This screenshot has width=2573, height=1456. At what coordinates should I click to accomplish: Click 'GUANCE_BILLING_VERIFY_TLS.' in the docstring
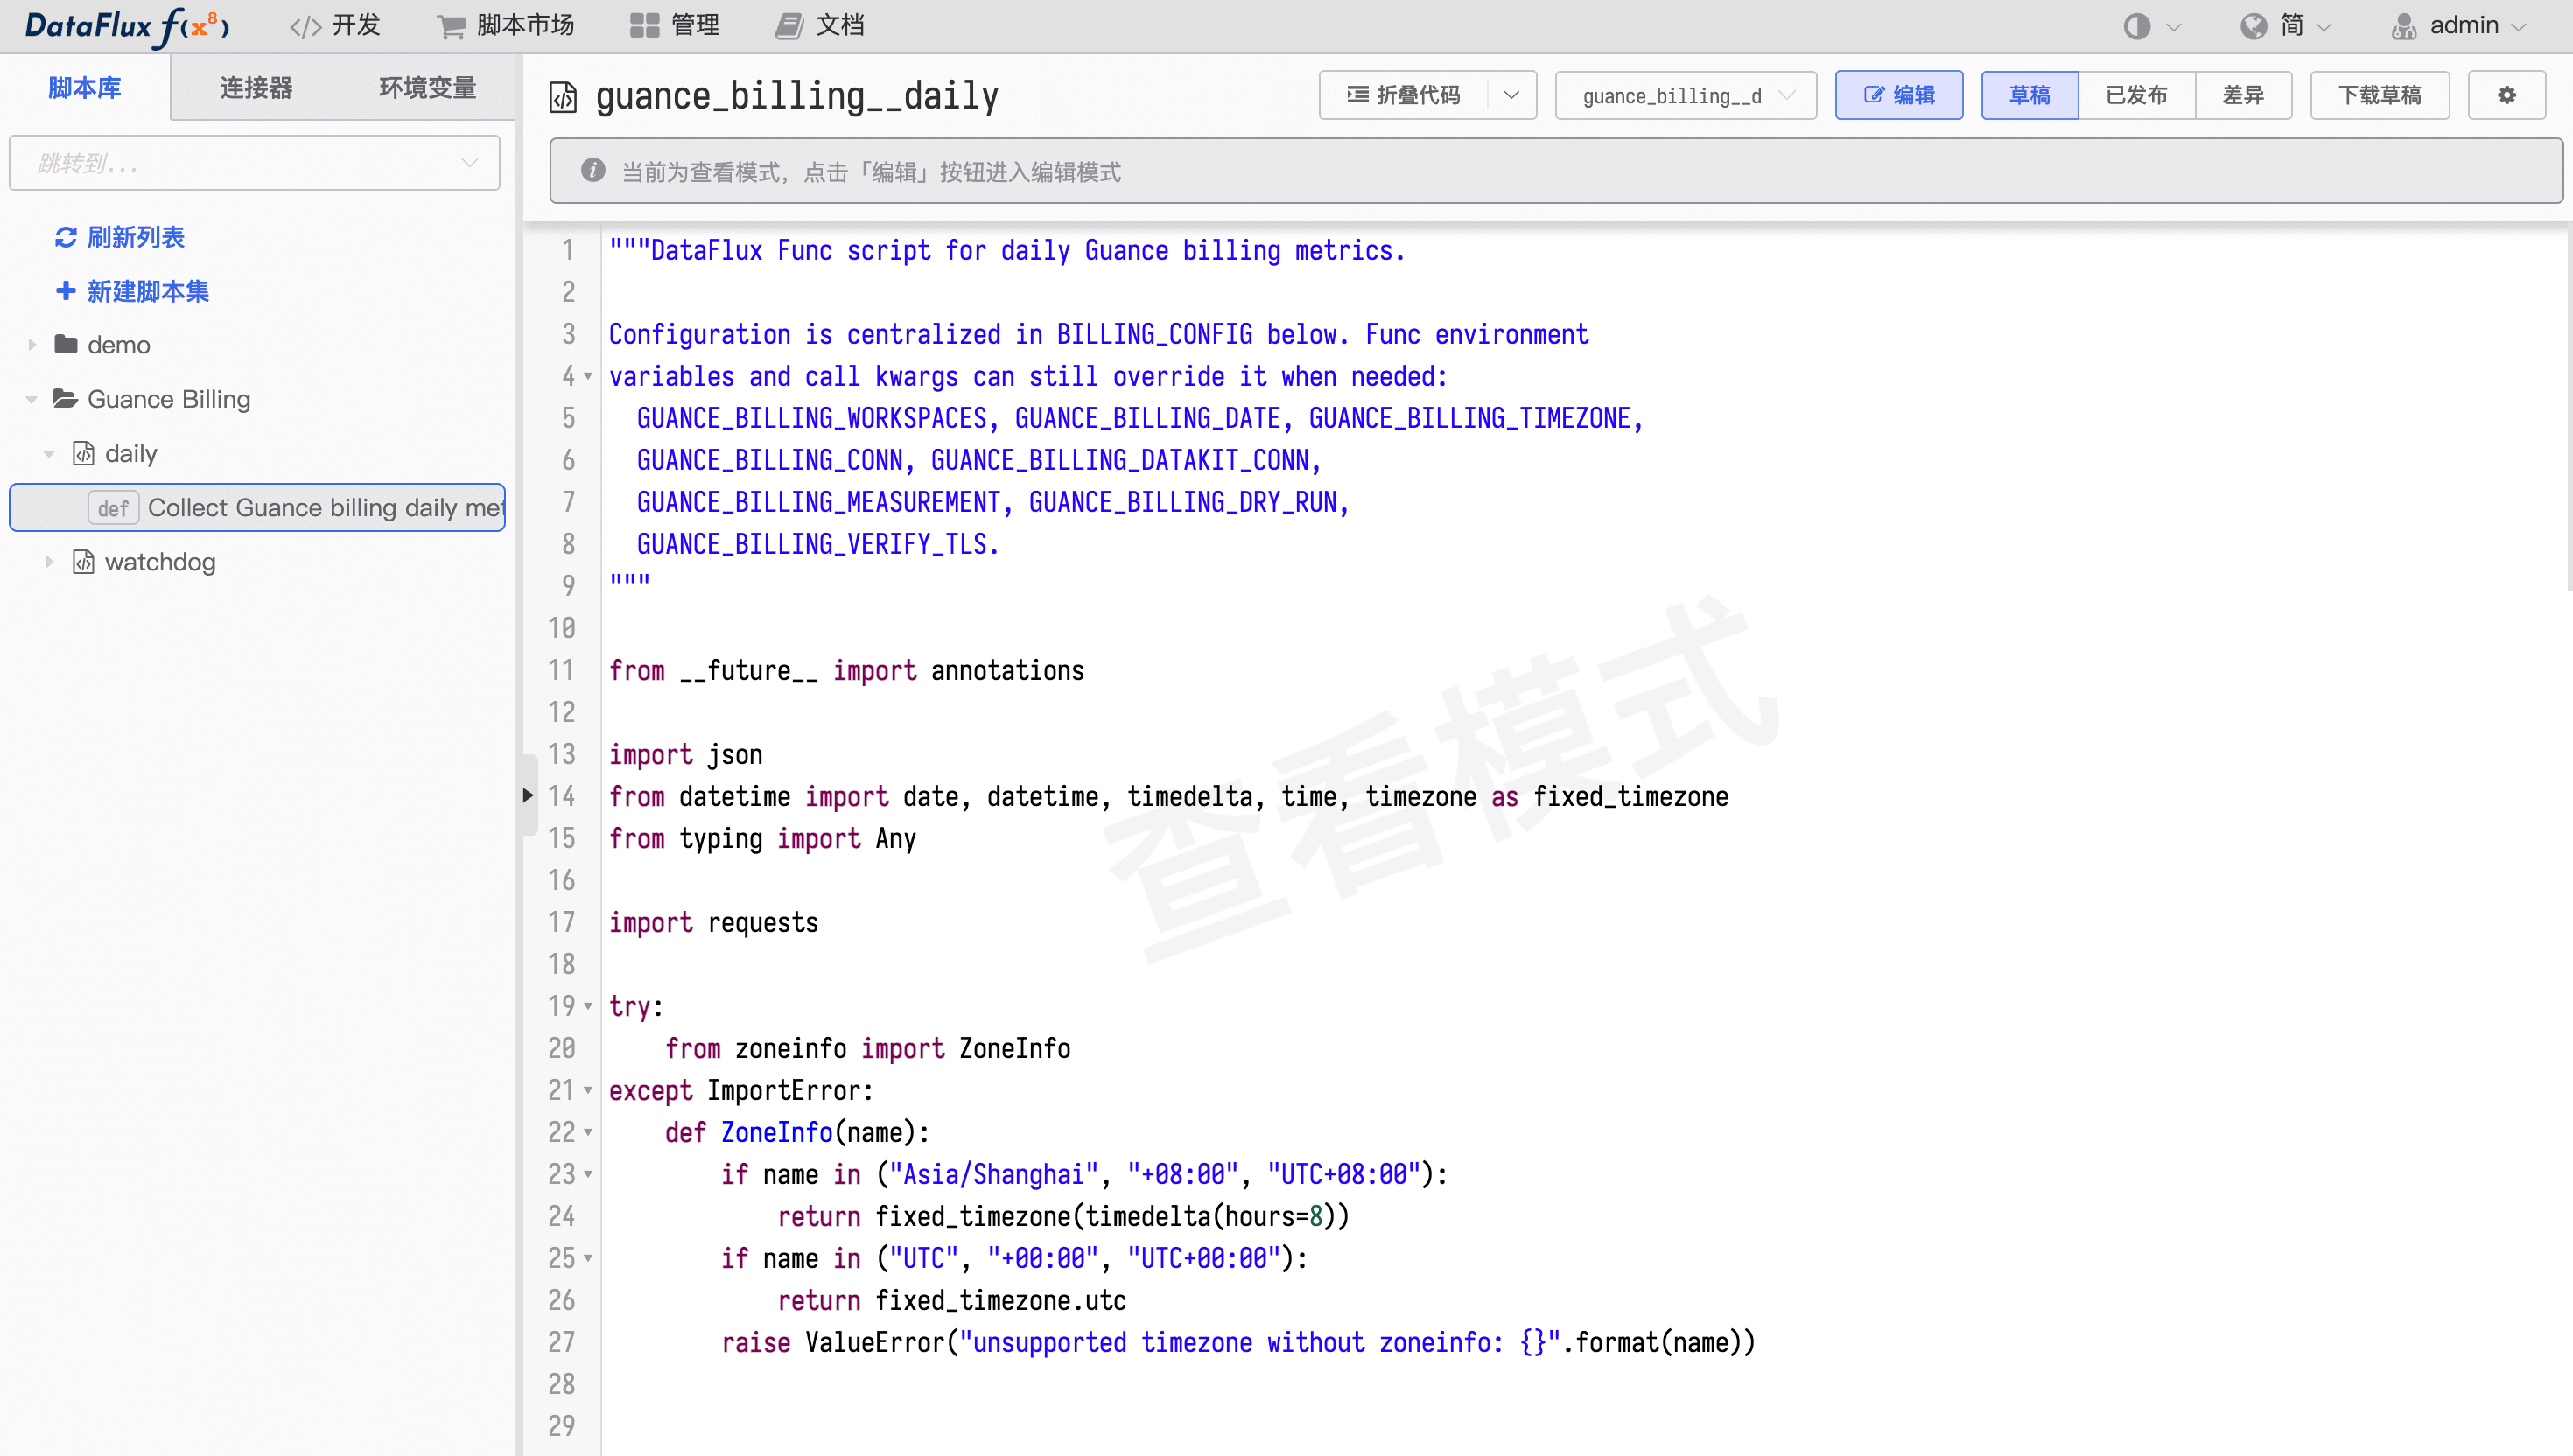(x=818, y=544)
